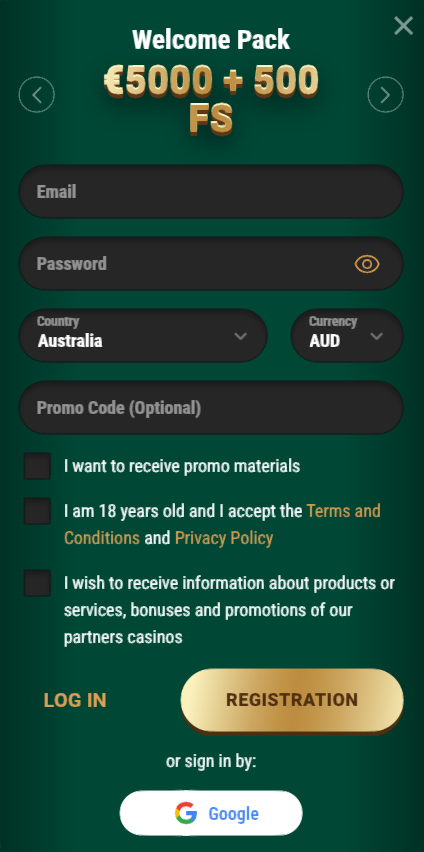
Task: Go to the previous promo banner arrow
Action: tap(36, 95)
